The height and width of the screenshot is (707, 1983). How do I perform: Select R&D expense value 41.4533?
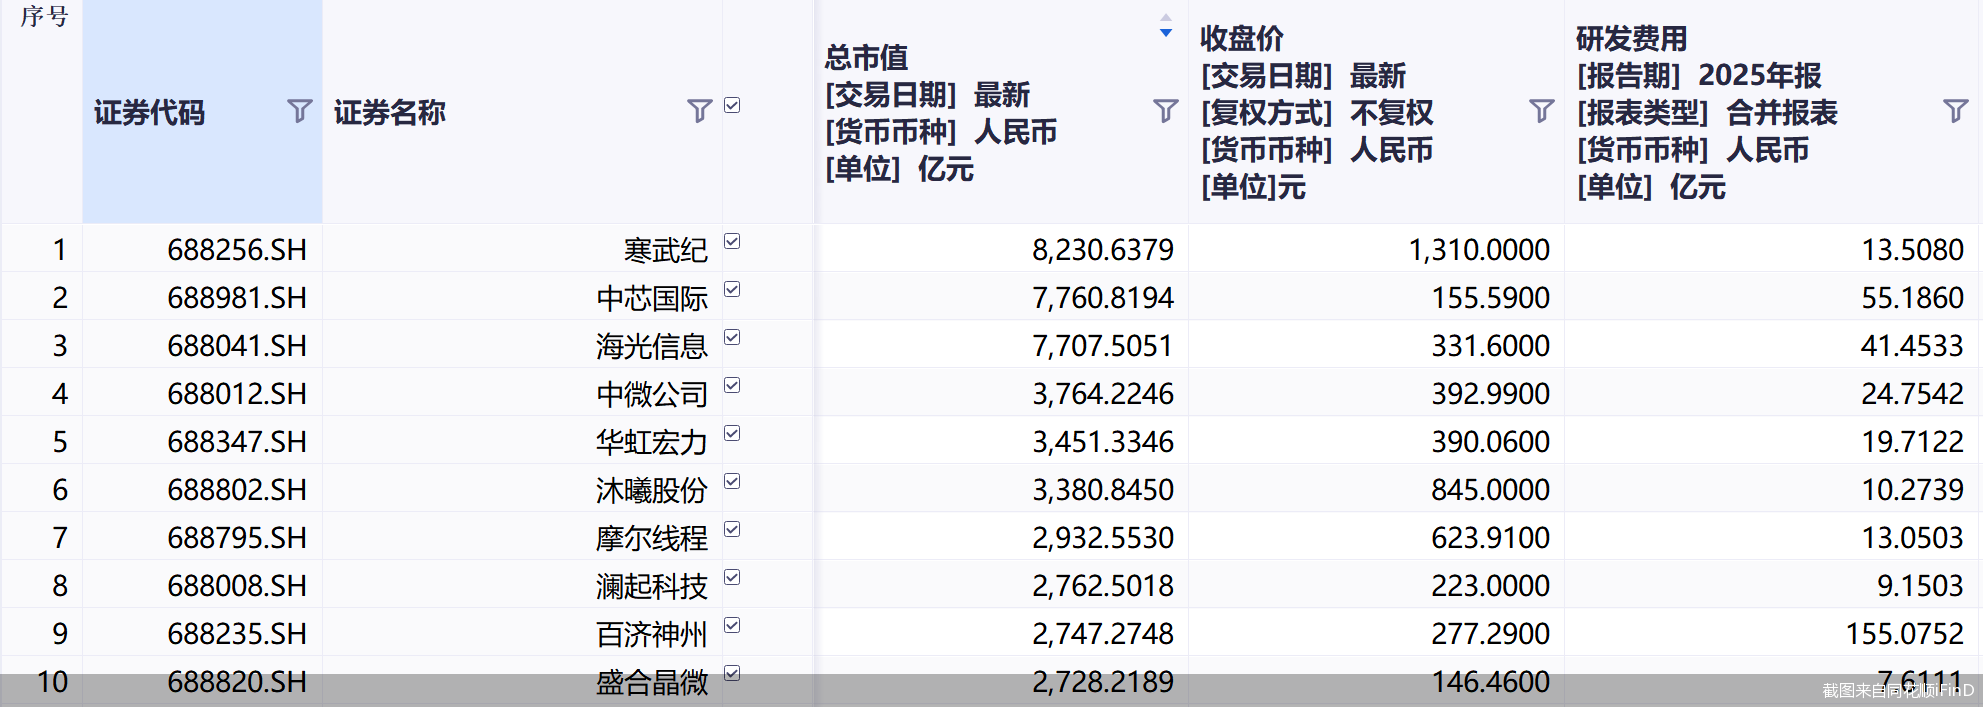1913,346
